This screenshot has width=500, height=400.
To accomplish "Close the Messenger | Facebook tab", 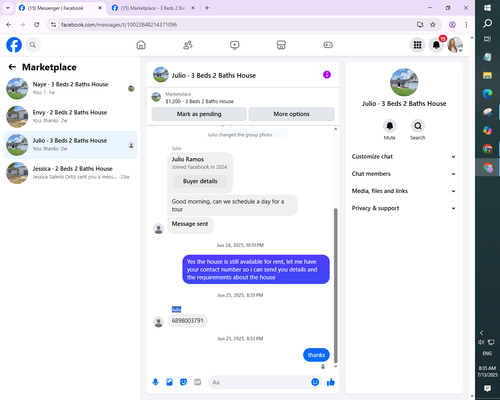I will pos(100,8).
